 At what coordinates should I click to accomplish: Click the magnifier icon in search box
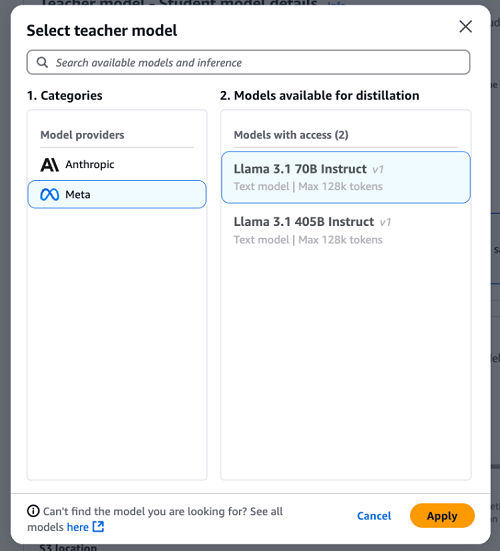(43, 63)
